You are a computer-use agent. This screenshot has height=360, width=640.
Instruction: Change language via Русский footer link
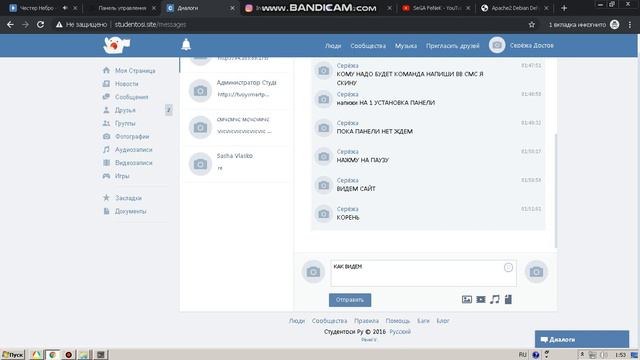click(400, 331)
